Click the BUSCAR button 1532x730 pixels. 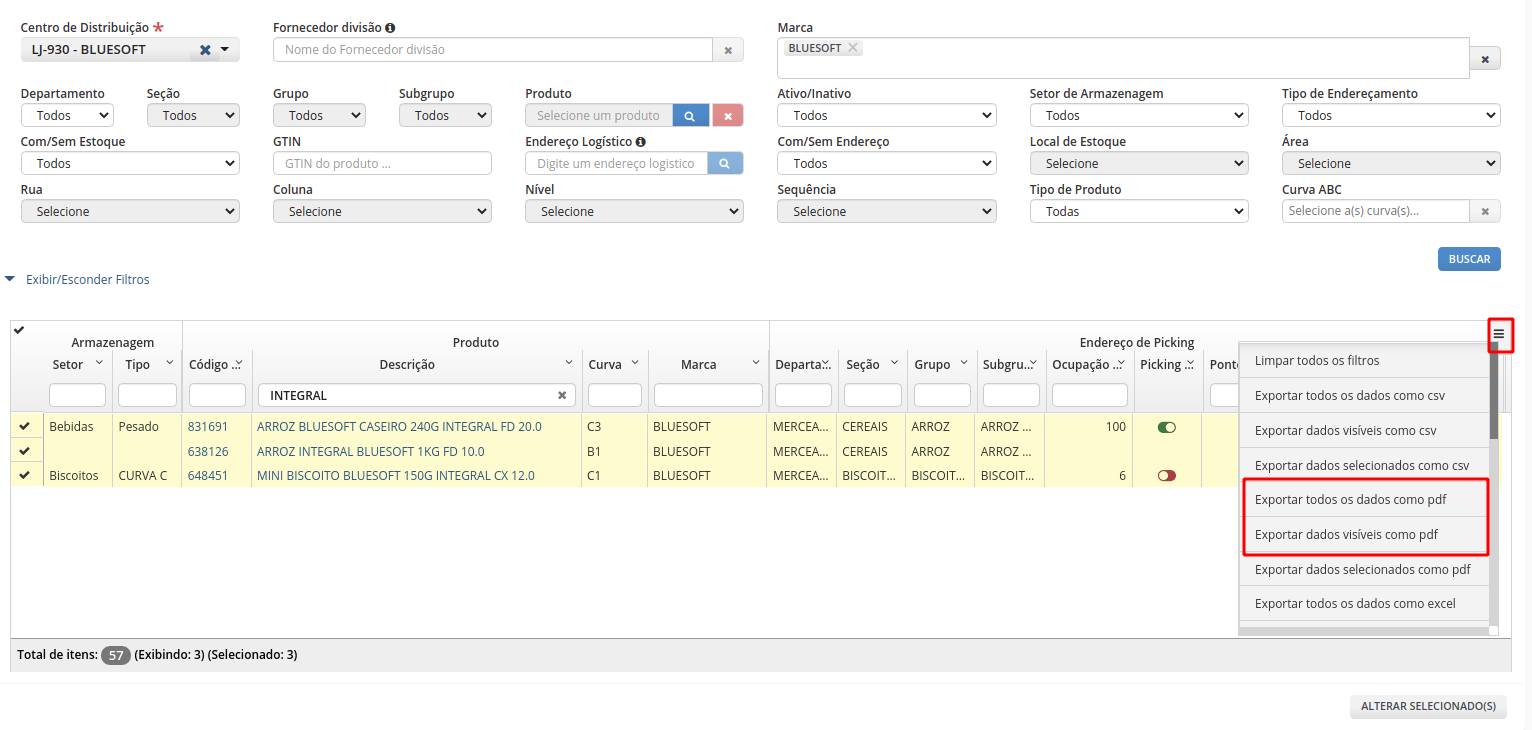point(1469,259)
